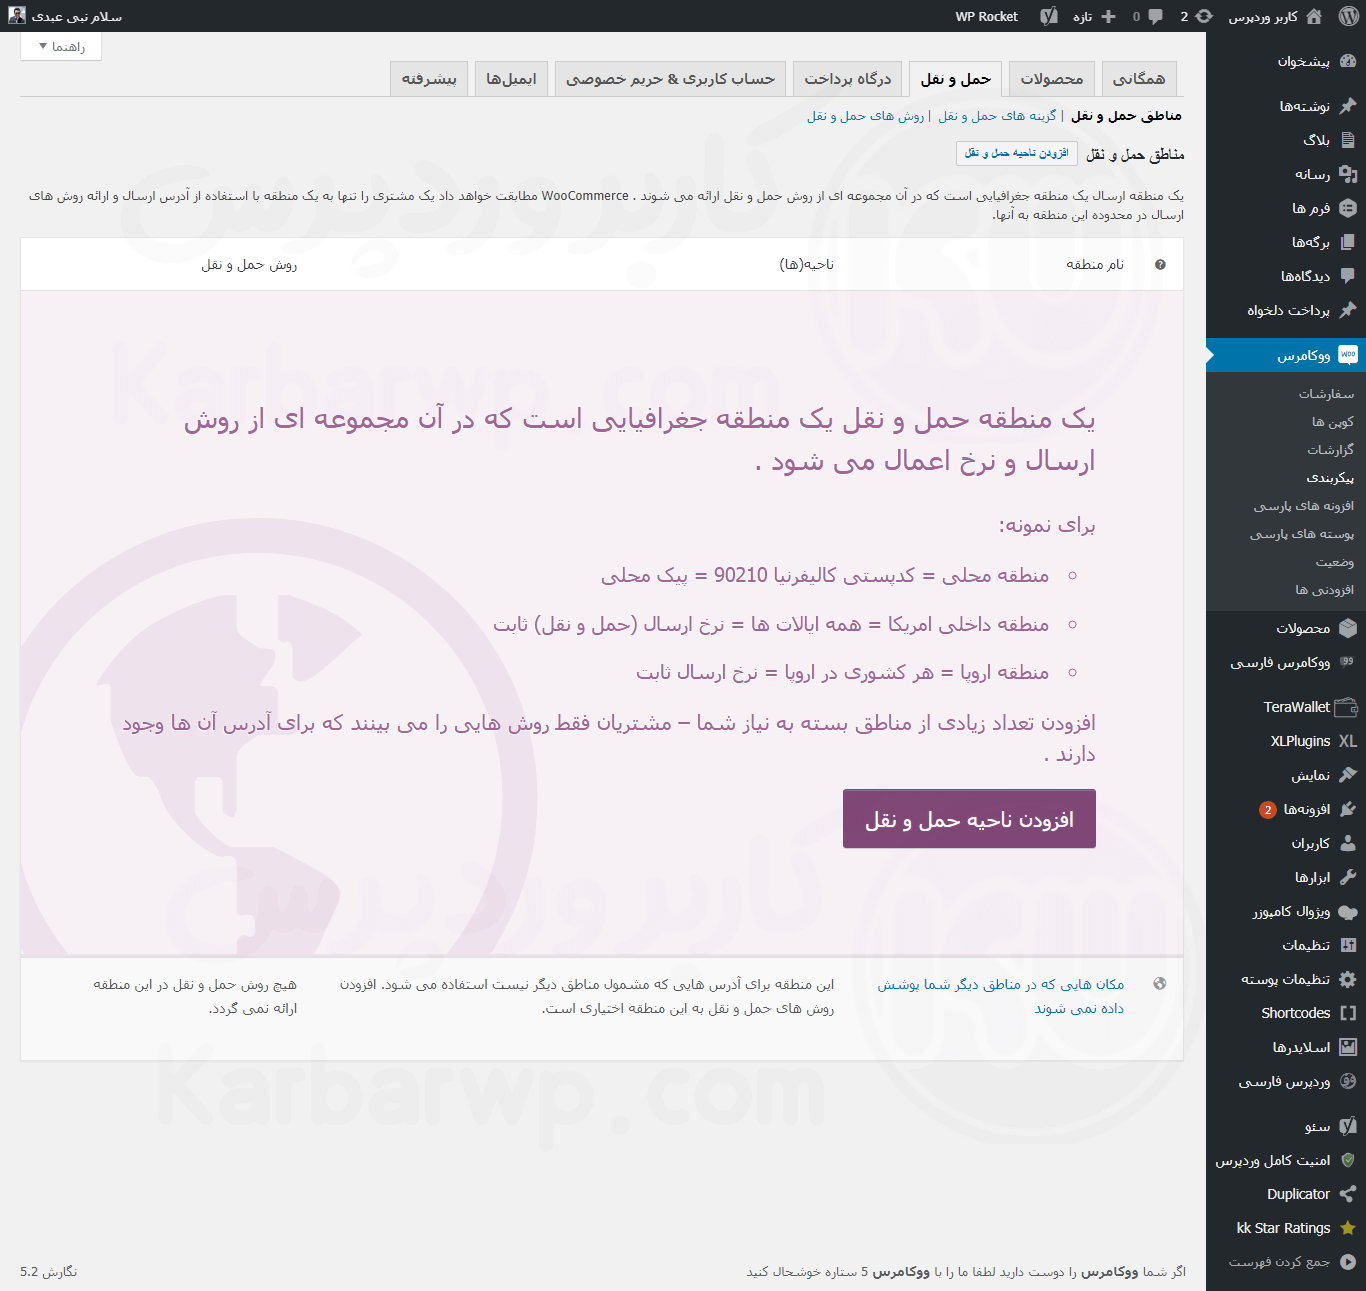Expand the راهنما help dropdown
Screen dimensions: 1366x1291
pos(61,47)
